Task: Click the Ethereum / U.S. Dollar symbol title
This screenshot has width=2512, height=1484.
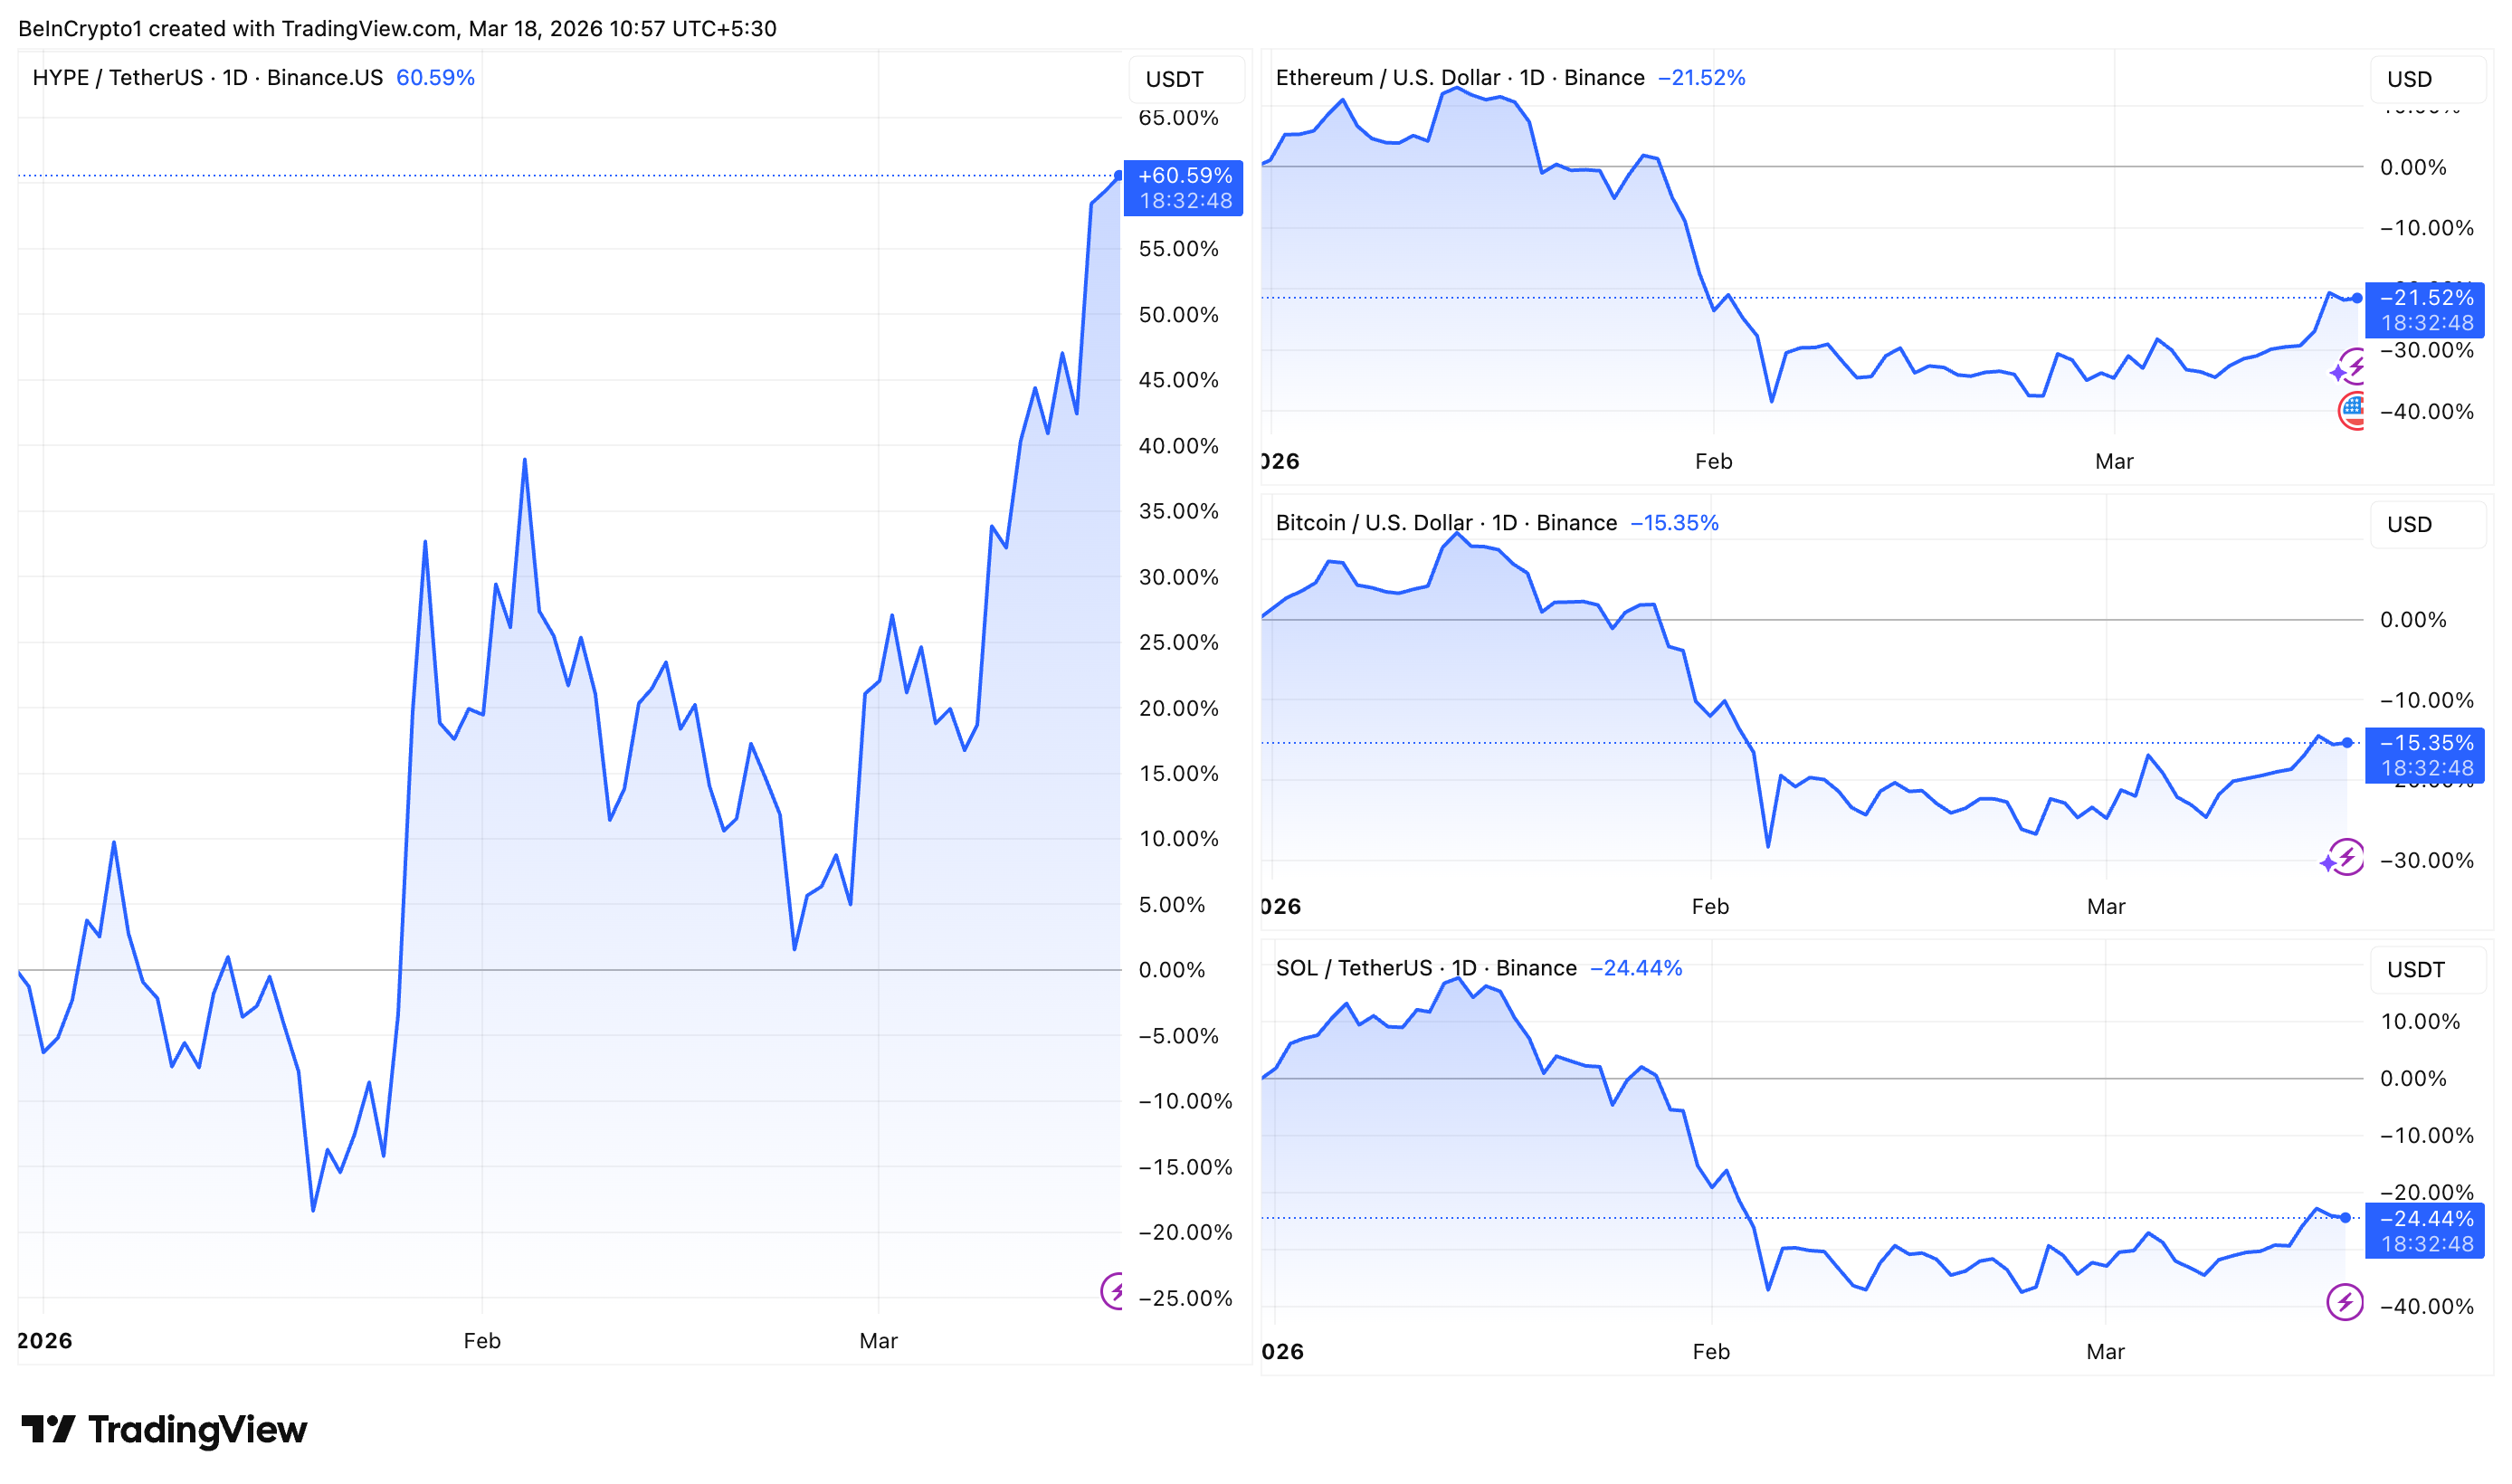Action: click(x=1459, y=78)
